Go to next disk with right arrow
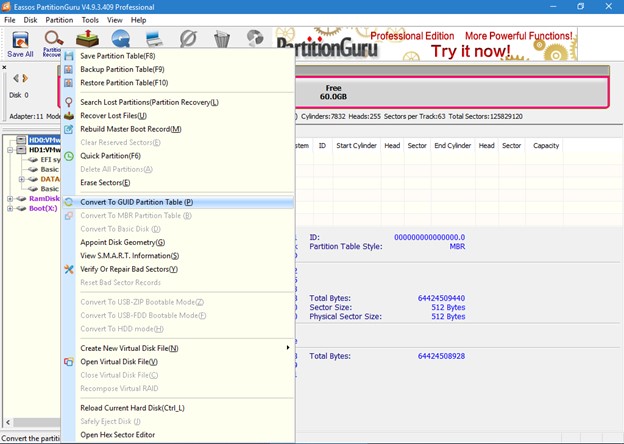Image resolution: width=624 pixels, height=444 pixels. 25,78
